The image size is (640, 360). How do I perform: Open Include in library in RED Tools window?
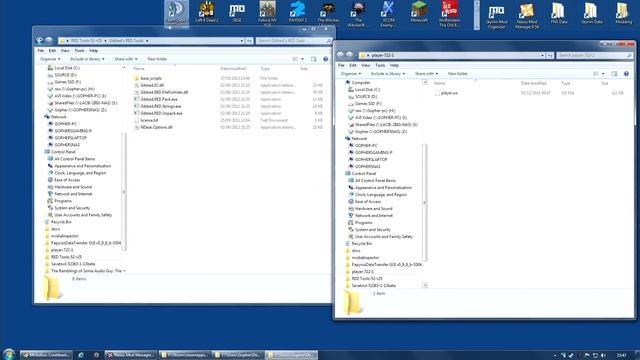click(87, 59)
